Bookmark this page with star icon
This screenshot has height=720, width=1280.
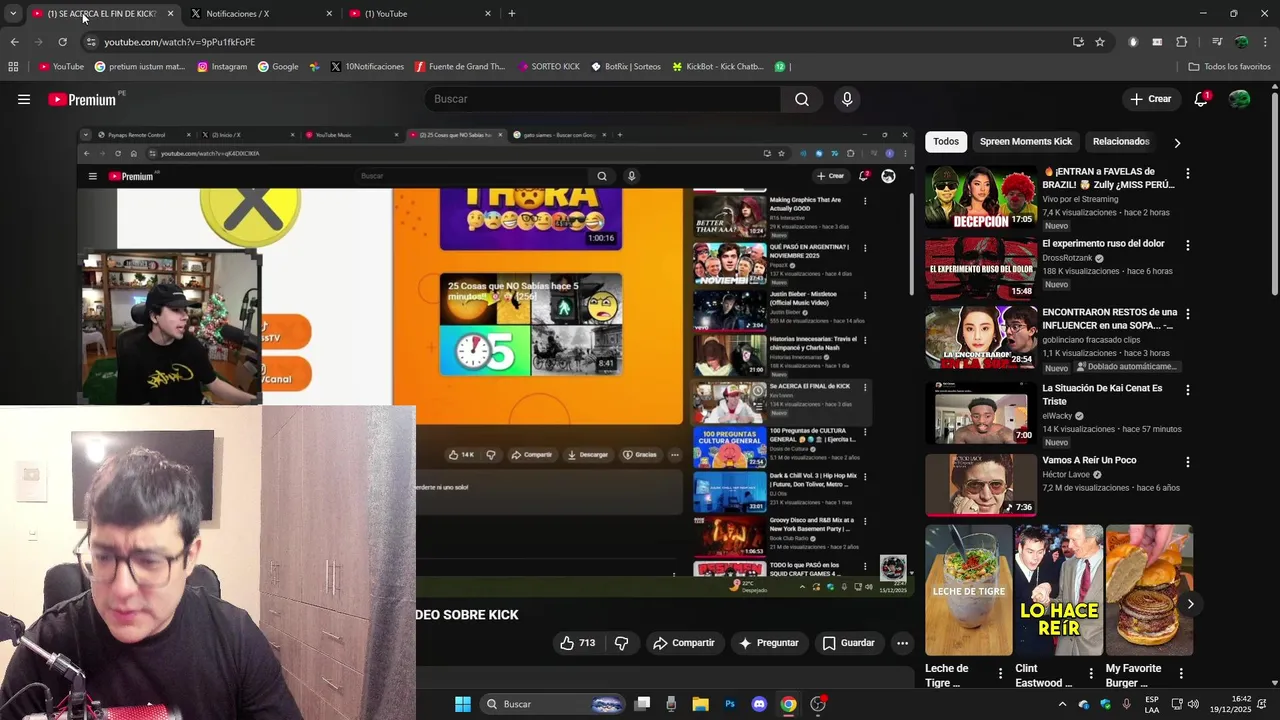click(1100, 42)
